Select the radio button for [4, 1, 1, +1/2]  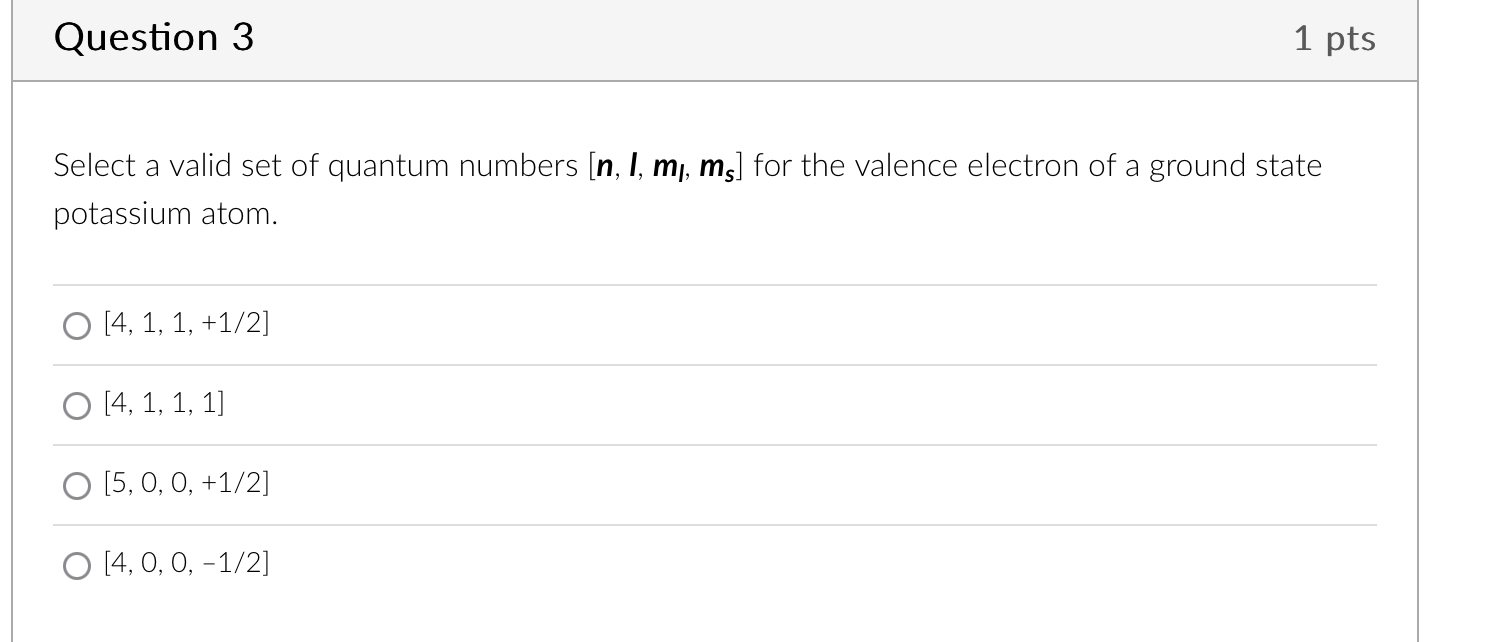[77, 326]
